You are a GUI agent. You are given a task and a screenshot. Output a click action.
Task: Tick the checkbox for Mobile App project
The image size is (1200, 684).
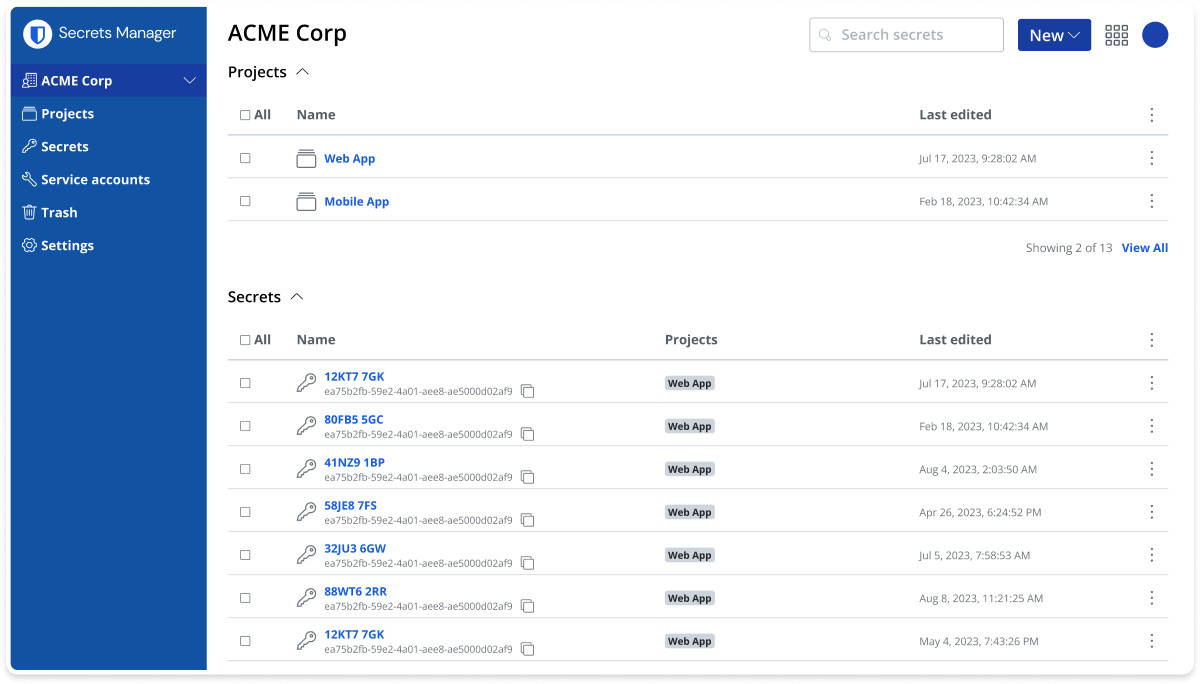tap(246, 201)
